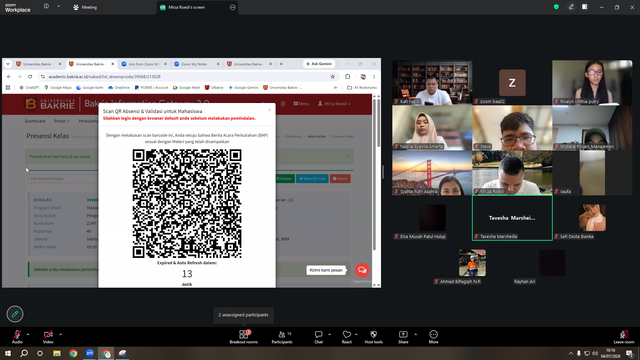The image size is (640, 360).
Task: Open new browser tab plus button
Action: (x=281, y=64)
